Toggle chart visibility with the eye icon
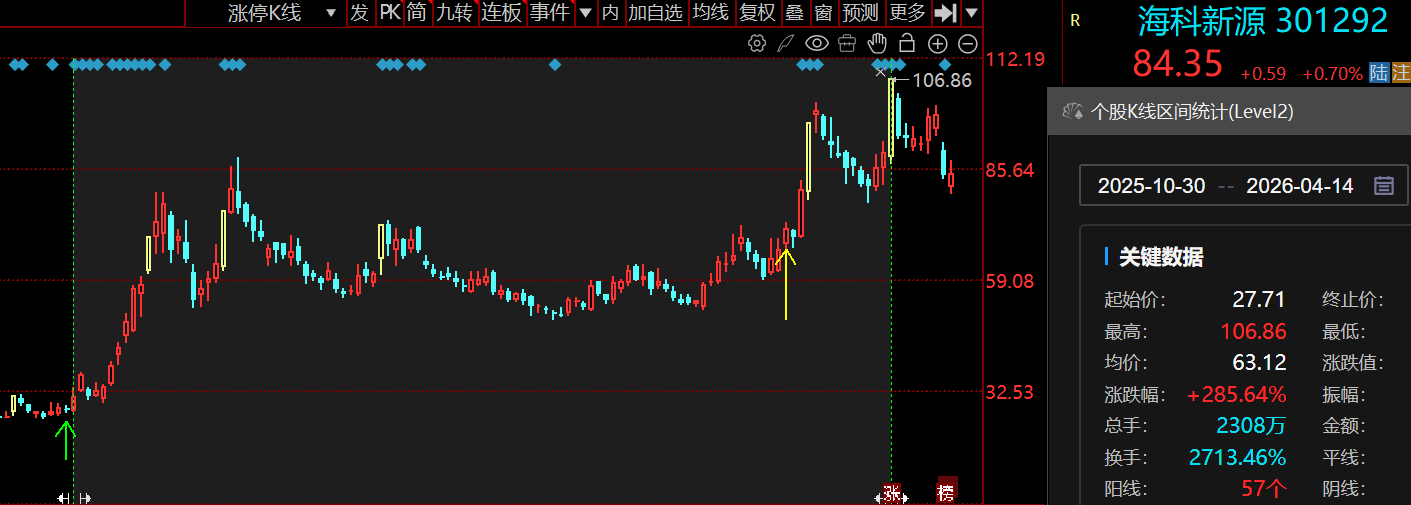Screen dimensions: 1411x505 tap(817, 43)
